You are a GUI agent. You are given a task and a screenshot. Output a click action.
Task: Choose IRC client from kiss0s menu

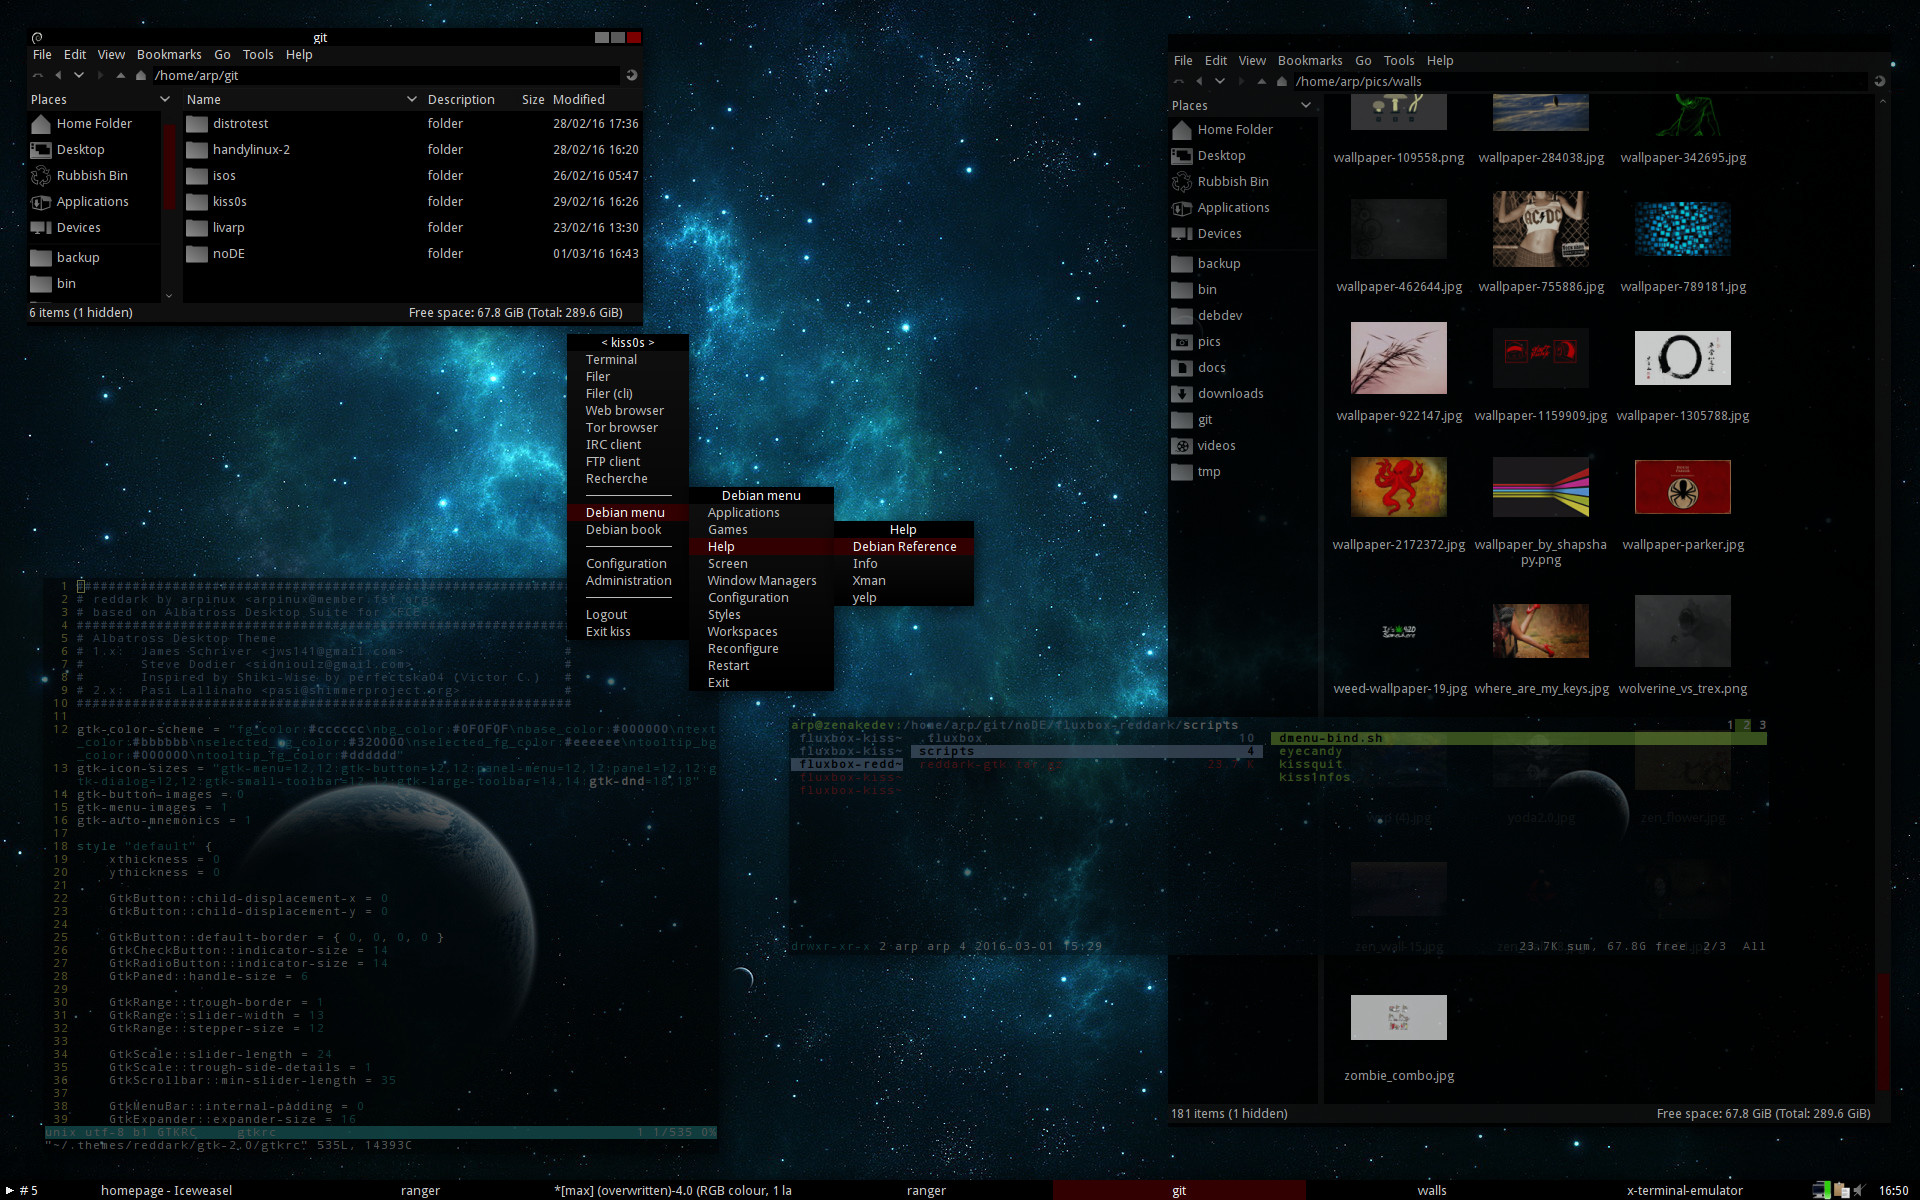[x=628, y=444]
